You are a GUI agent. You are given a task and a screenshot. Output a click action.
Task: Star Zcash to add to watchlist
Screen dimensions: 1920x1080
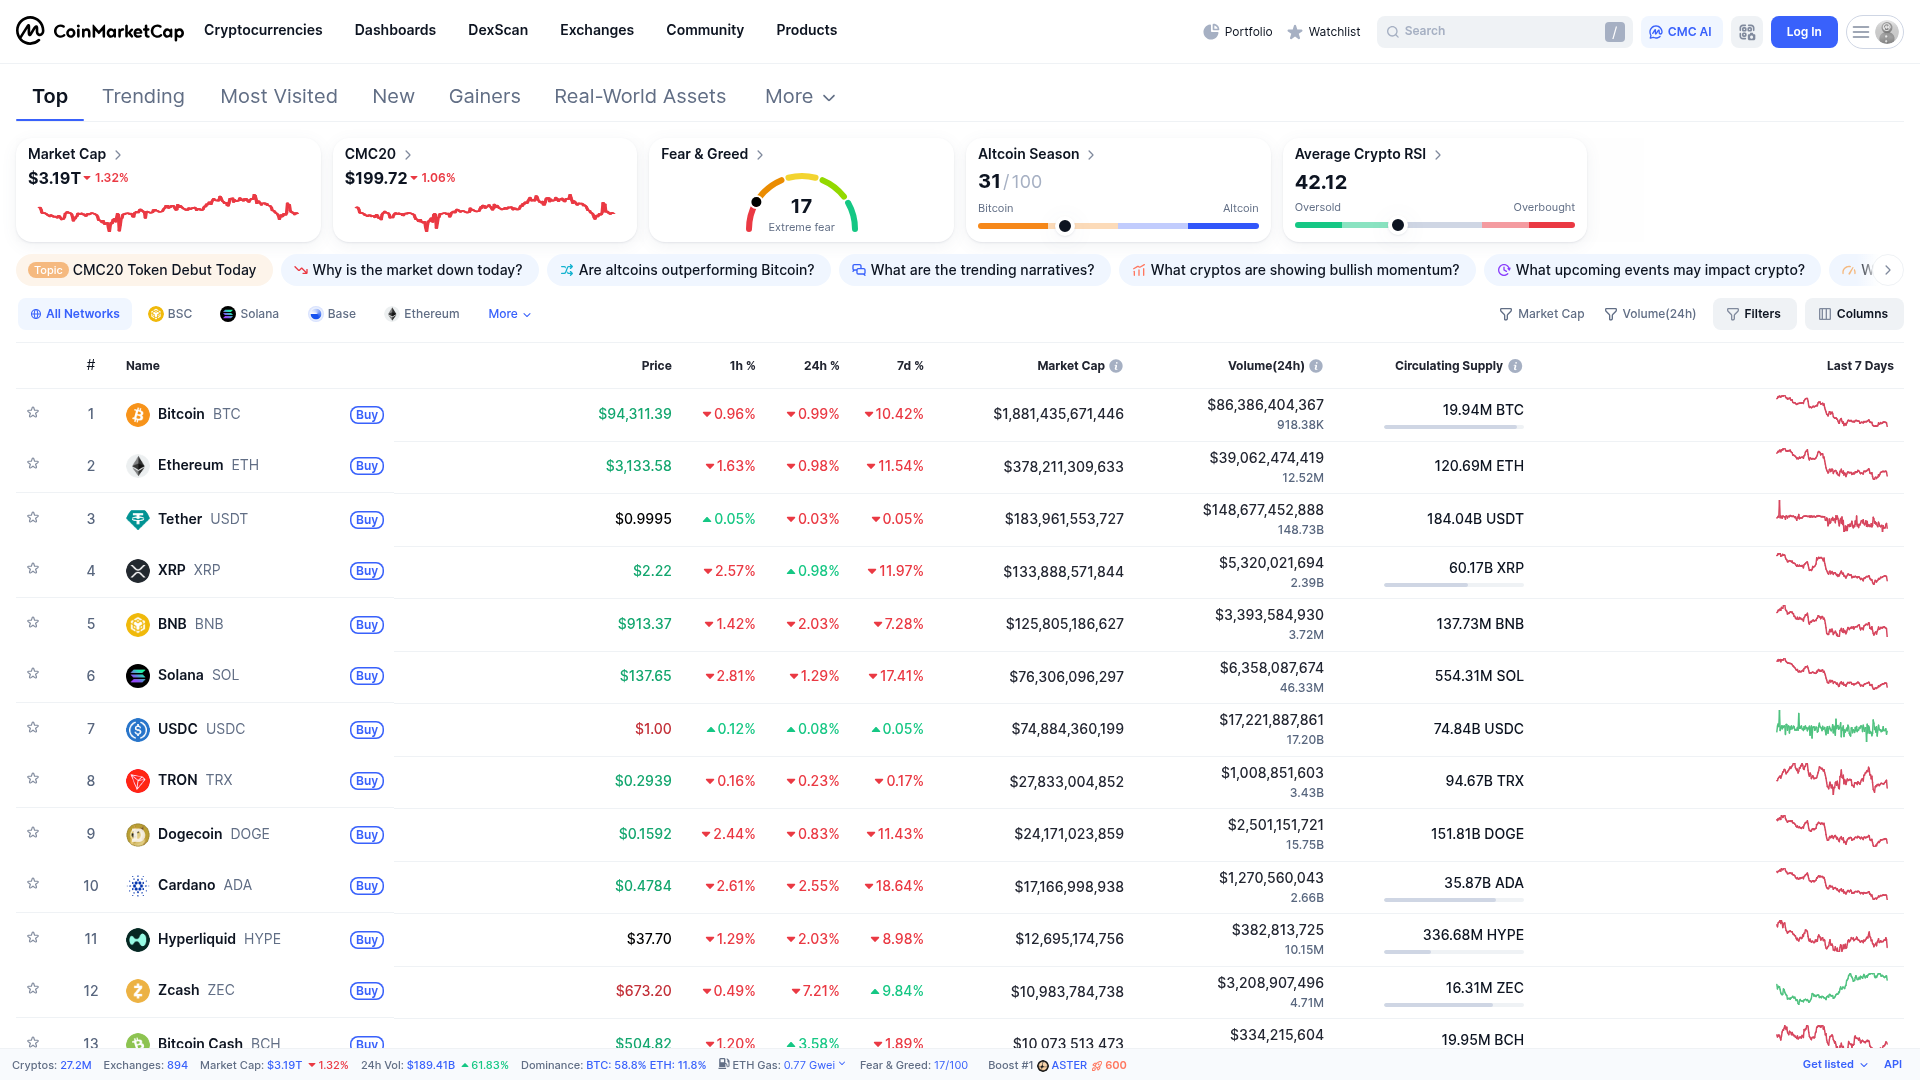(33, 988)
